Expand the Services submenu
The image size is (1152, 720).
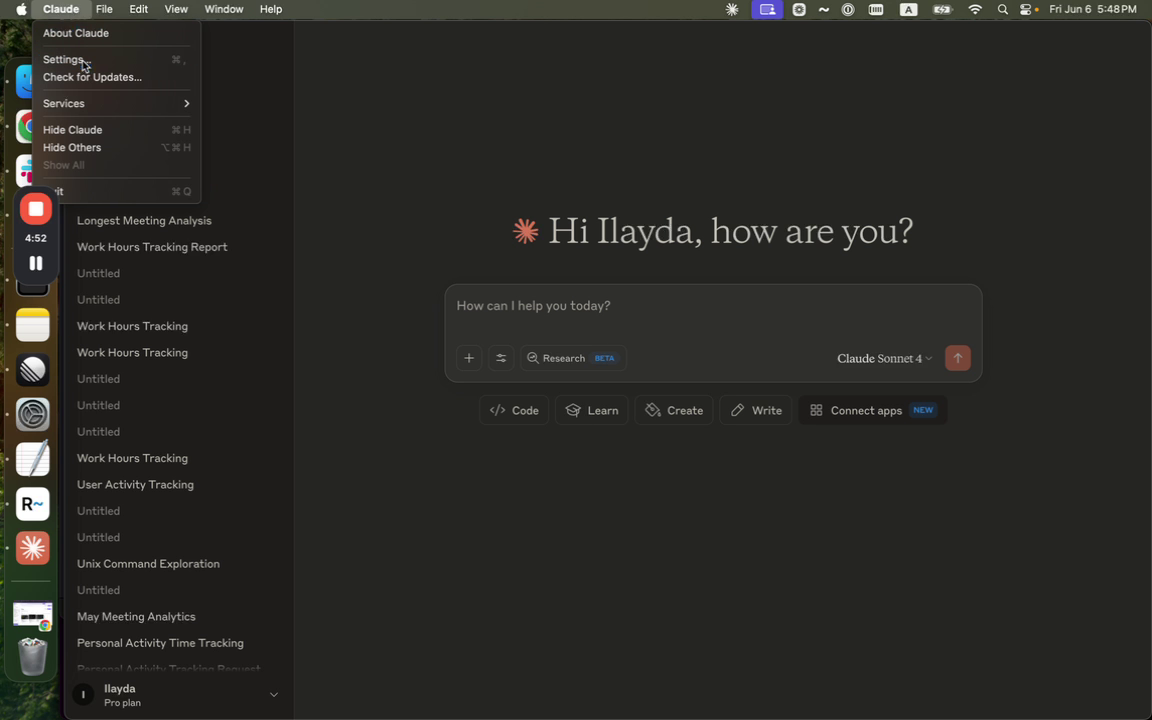point(116,103)
